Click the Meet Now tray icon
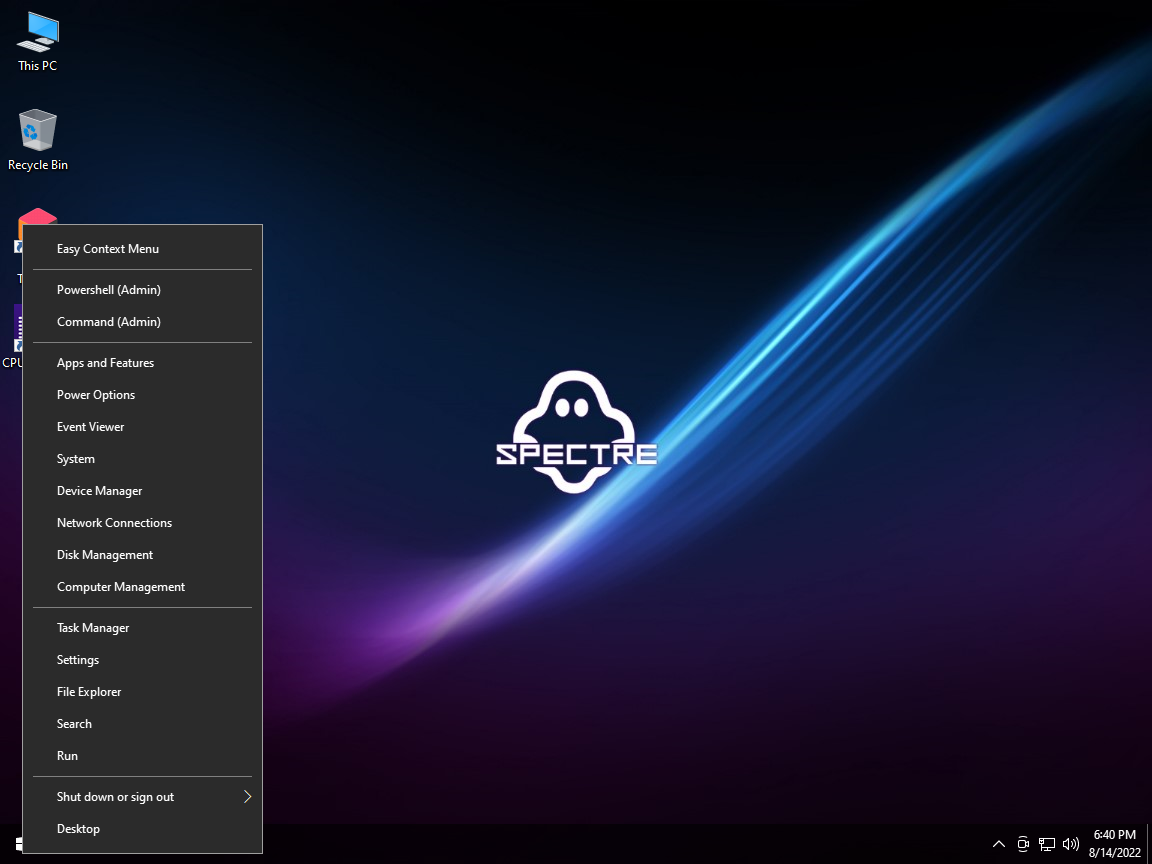Screen dimensions: 1152x864 (1023, 844)
